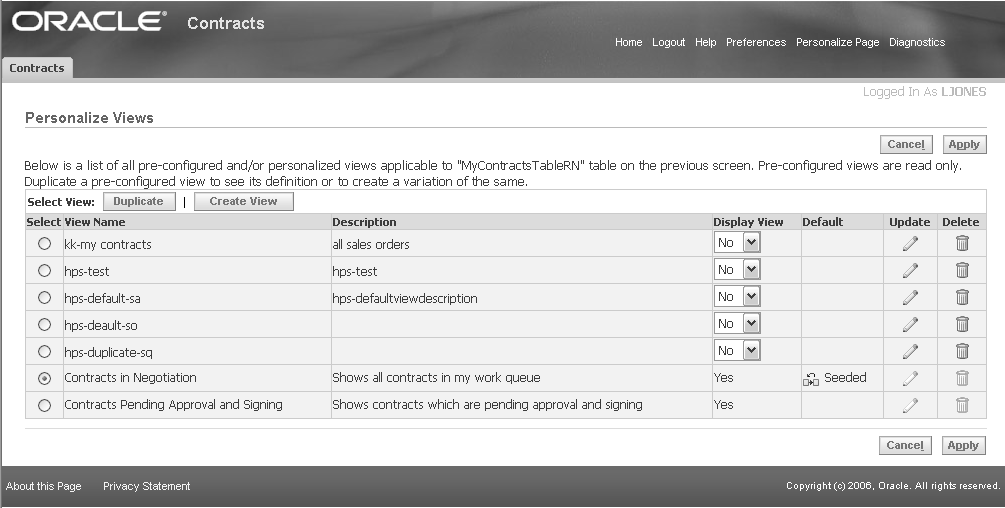Screen dimensions: 1005x508
Task: Click update pencil for hps-duplicate-sq
Action: pyautogui.click(x=910, y=351)
